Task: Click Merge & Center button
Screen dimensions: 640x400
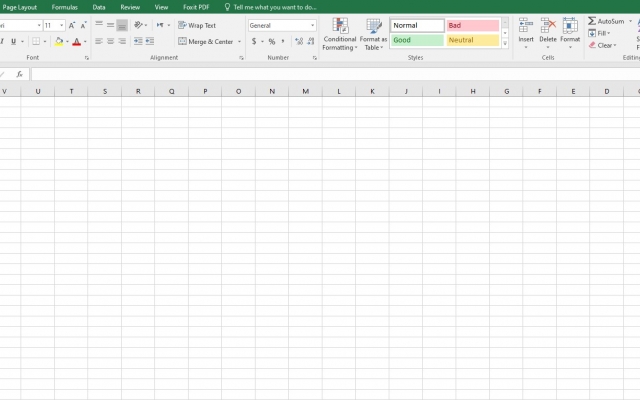Action: (x=206, y=42)
